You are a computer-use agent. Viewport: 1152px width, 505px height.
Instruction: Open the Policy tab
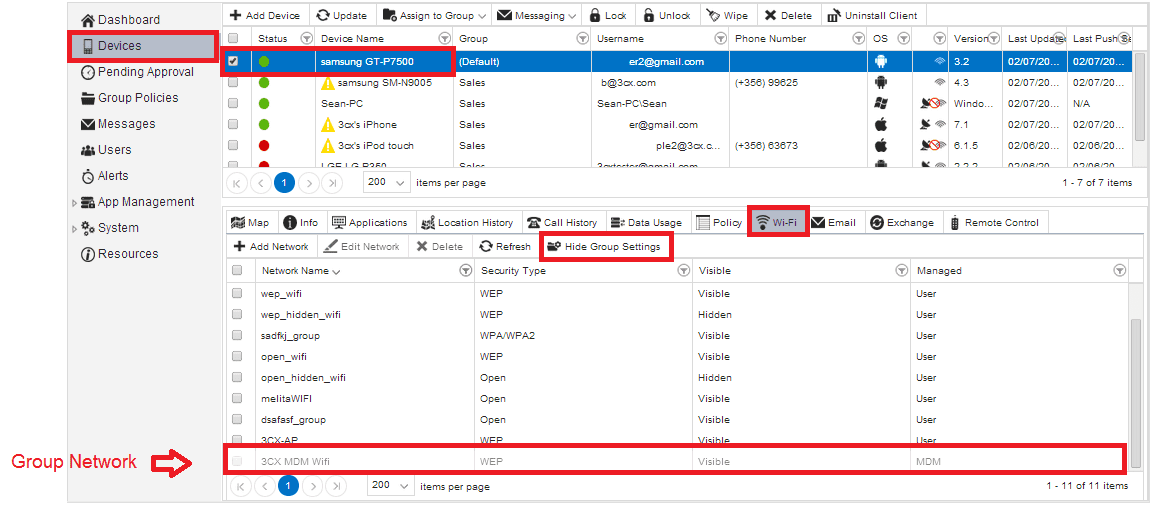point(719,222)
